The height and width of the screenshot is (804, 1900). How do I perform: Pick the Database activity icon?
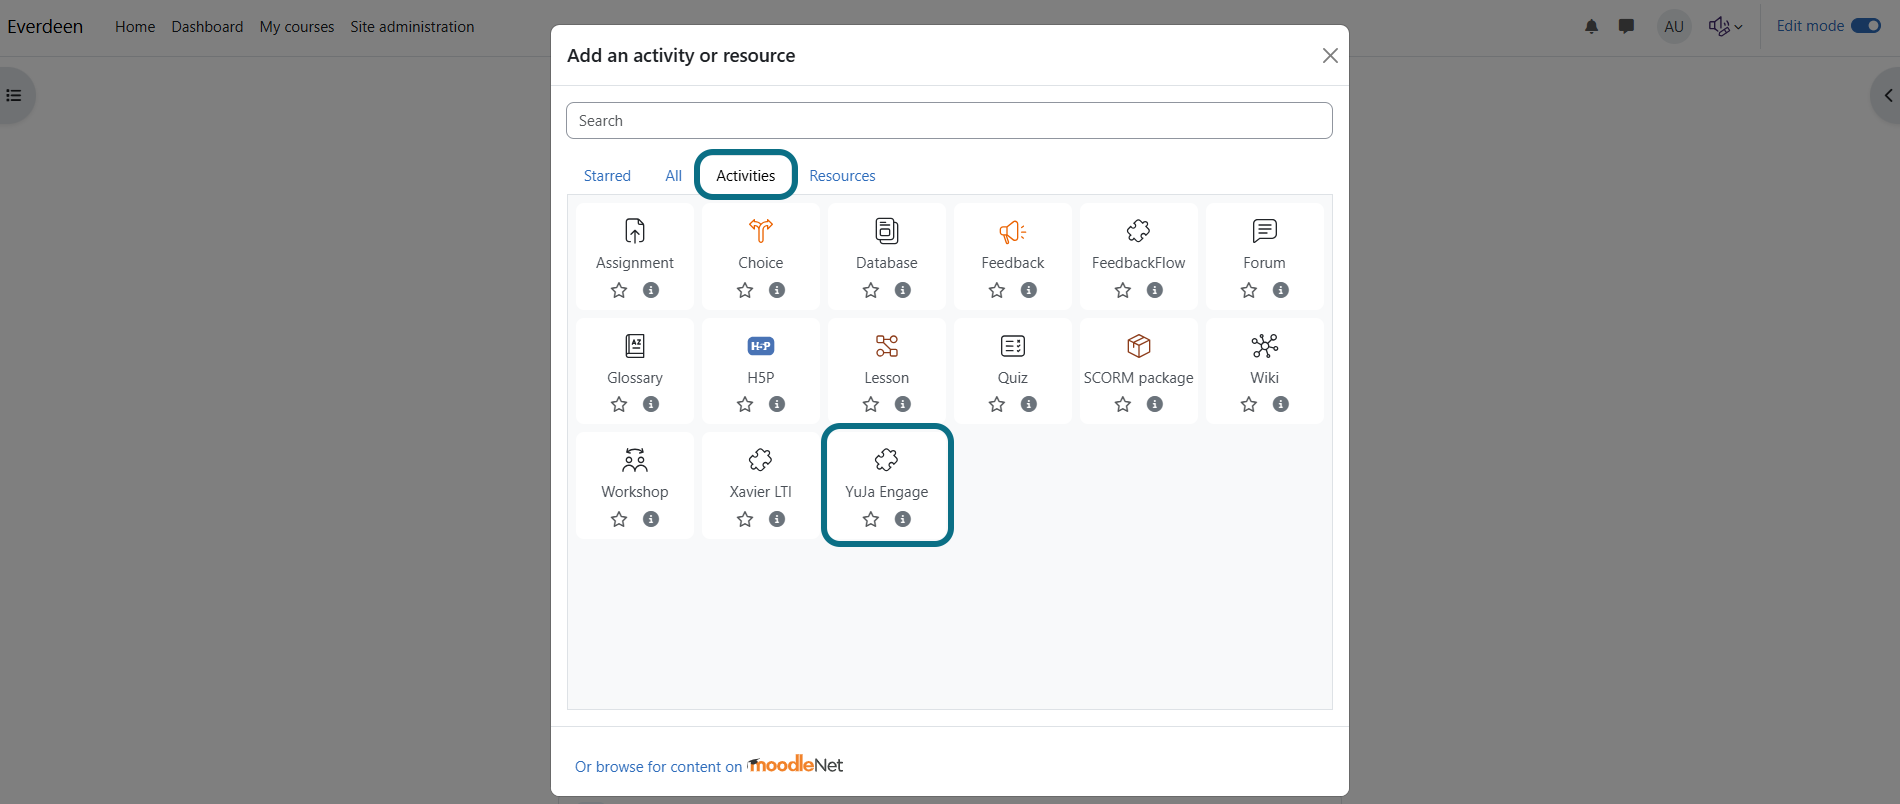click(887, 231)
